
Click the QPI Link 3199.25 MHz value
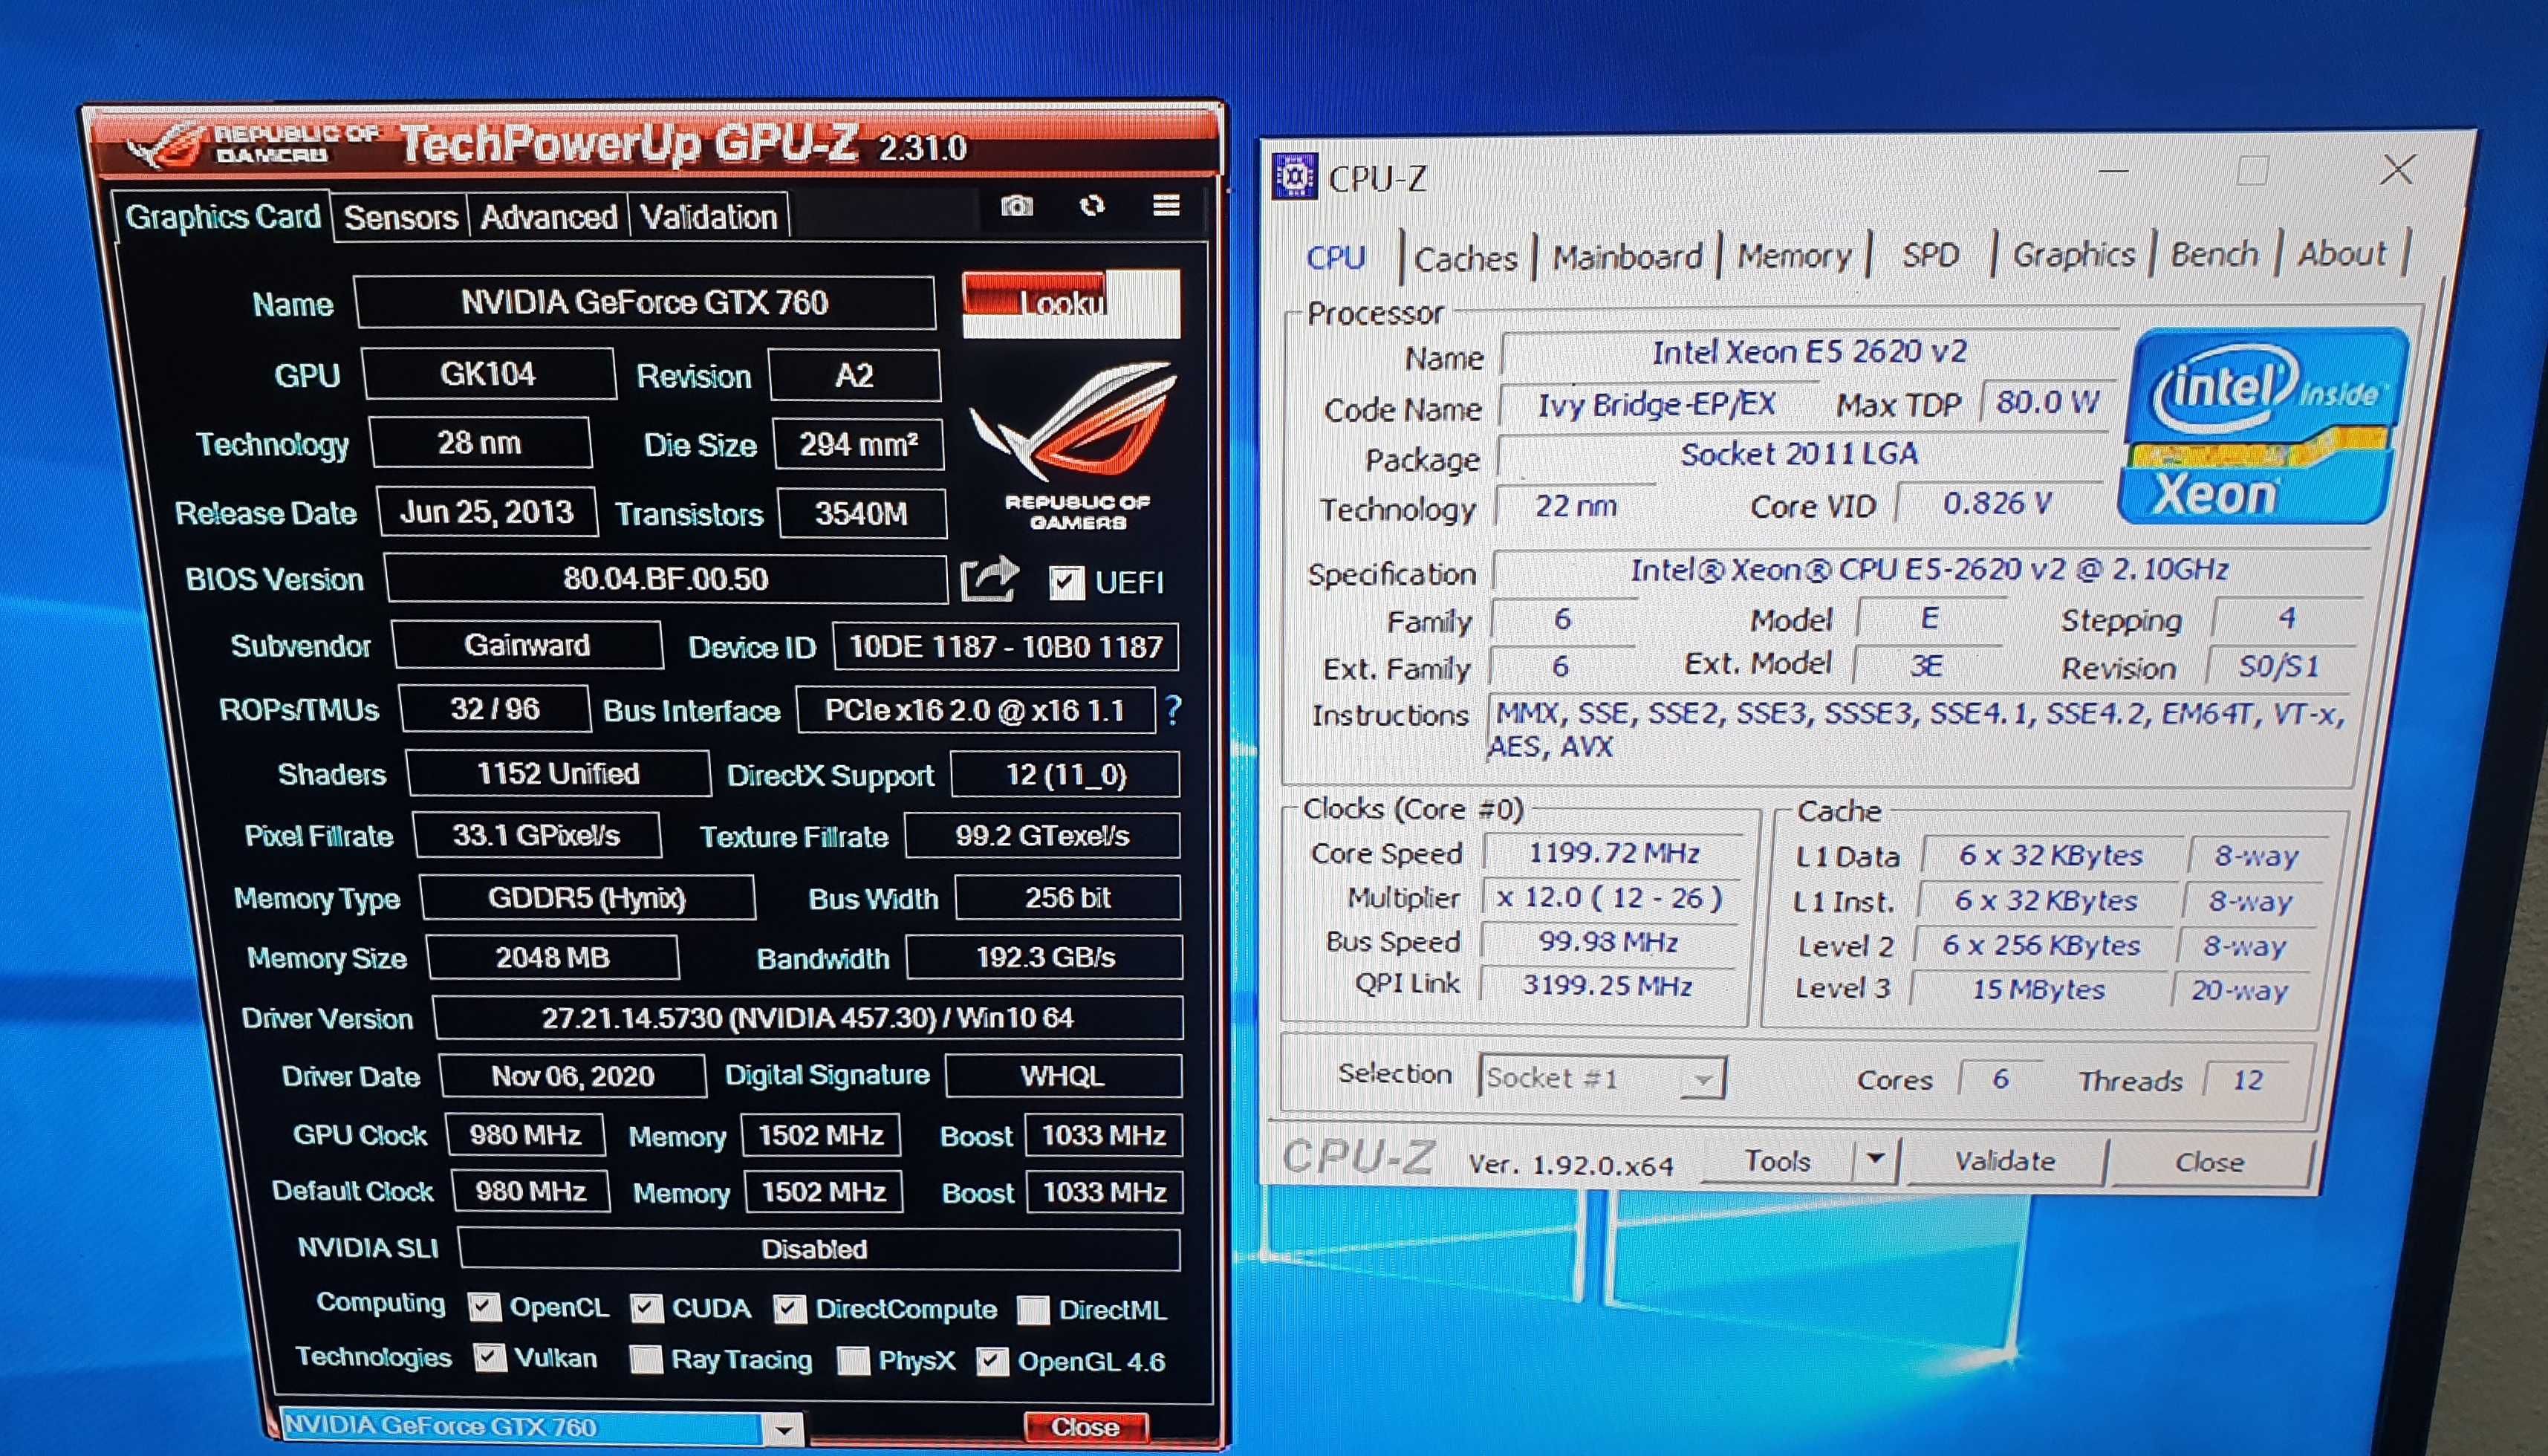click(x=1608, y=985)
